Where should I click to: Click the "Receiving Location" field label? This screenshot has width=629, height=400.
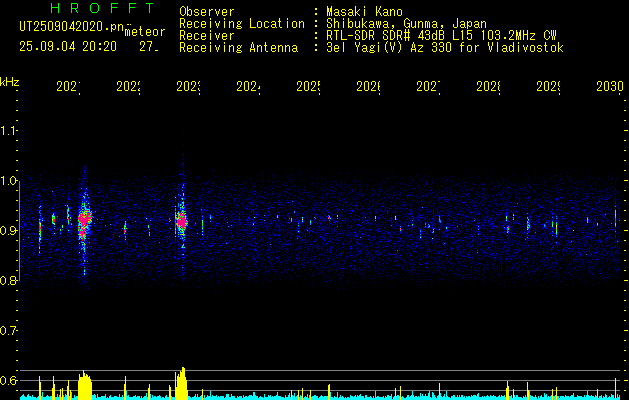click(242, 24)
